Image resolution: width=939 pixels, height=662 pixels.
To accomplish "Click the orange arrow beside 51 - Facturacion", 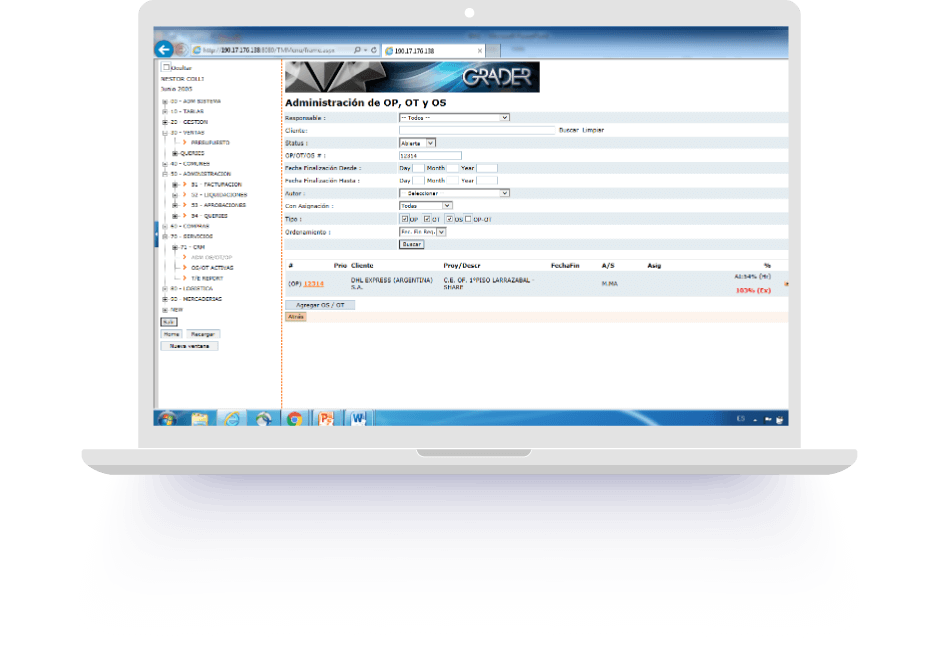I will pyautogui.click(x=184, y=184).
